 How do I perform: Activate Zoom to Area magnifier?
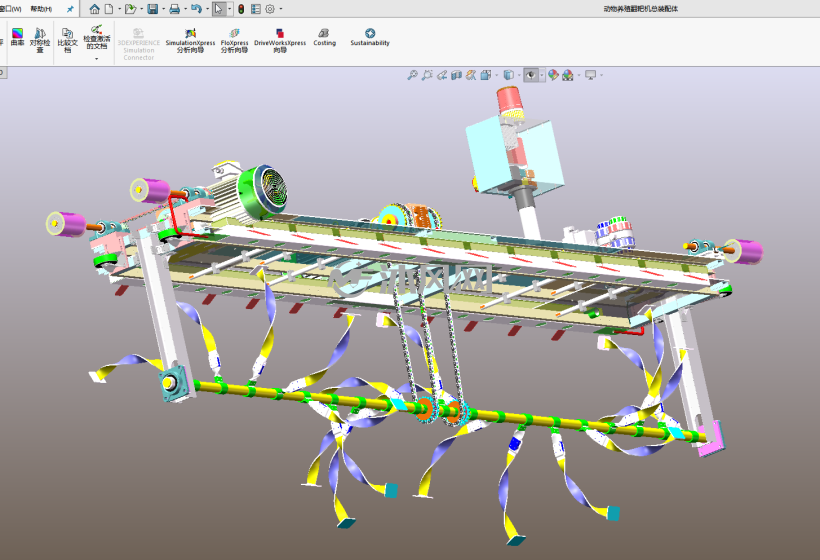pyautogui.click(x=427, y=75)
